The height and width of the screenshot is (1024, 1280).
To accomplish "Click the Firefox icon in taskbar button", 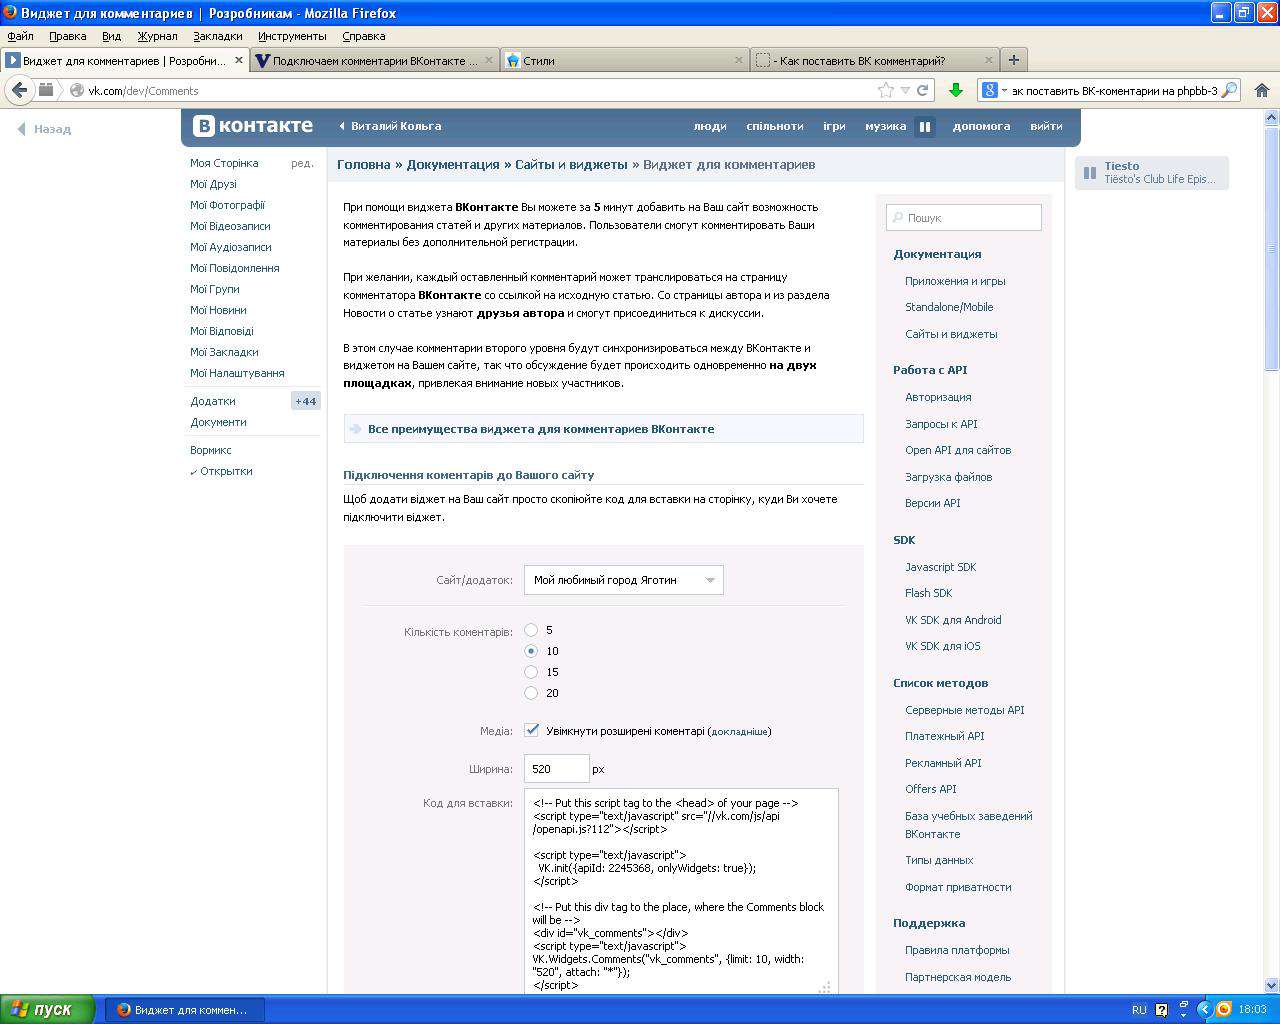I will pyautogui.click(x=124, y=1010).
